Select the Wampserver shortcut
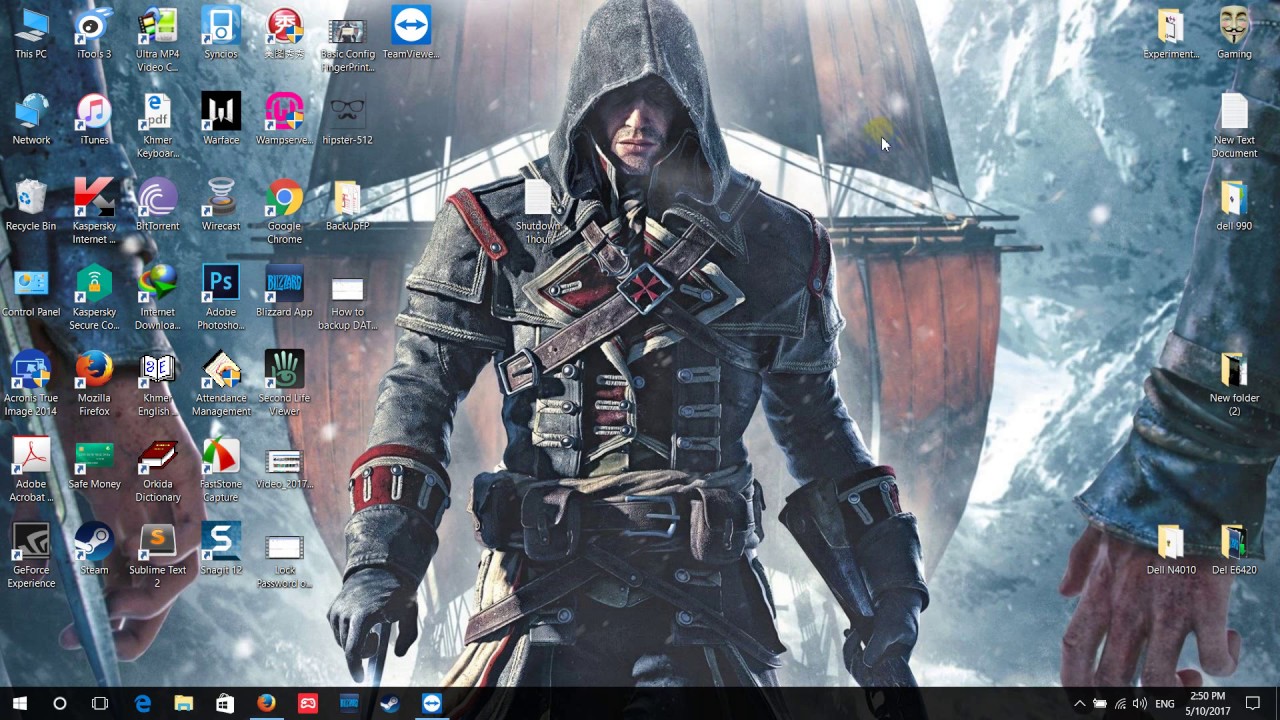Screen dimensions: 1280x720 284,119
